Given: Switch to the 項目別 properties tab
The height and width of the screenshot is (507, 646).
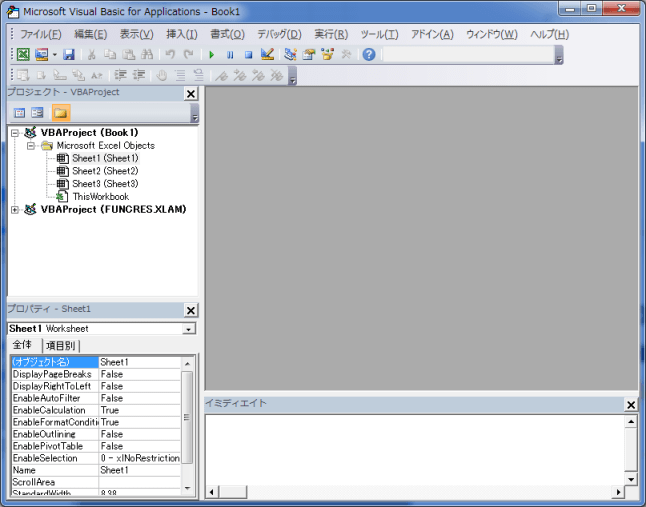Looking at the screenshot, I should [x=62, y=345].
